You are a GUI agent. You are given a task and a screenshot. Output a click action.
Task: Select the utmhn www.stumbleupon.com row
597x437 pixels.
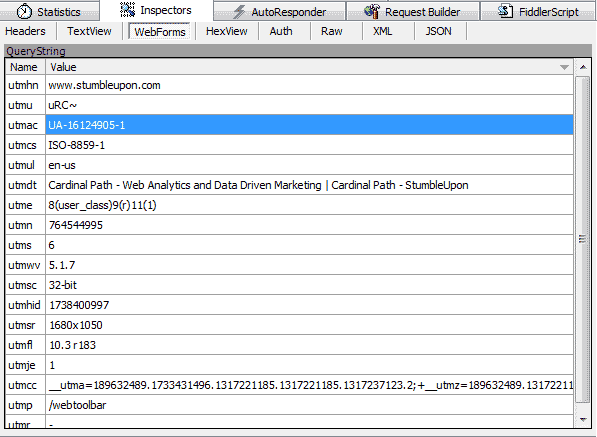click(x=289, y=85)
